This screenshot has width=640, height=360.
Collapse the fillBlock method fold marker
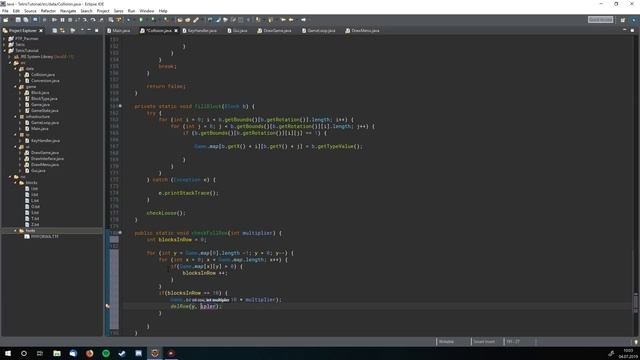(x=120, y=106)
